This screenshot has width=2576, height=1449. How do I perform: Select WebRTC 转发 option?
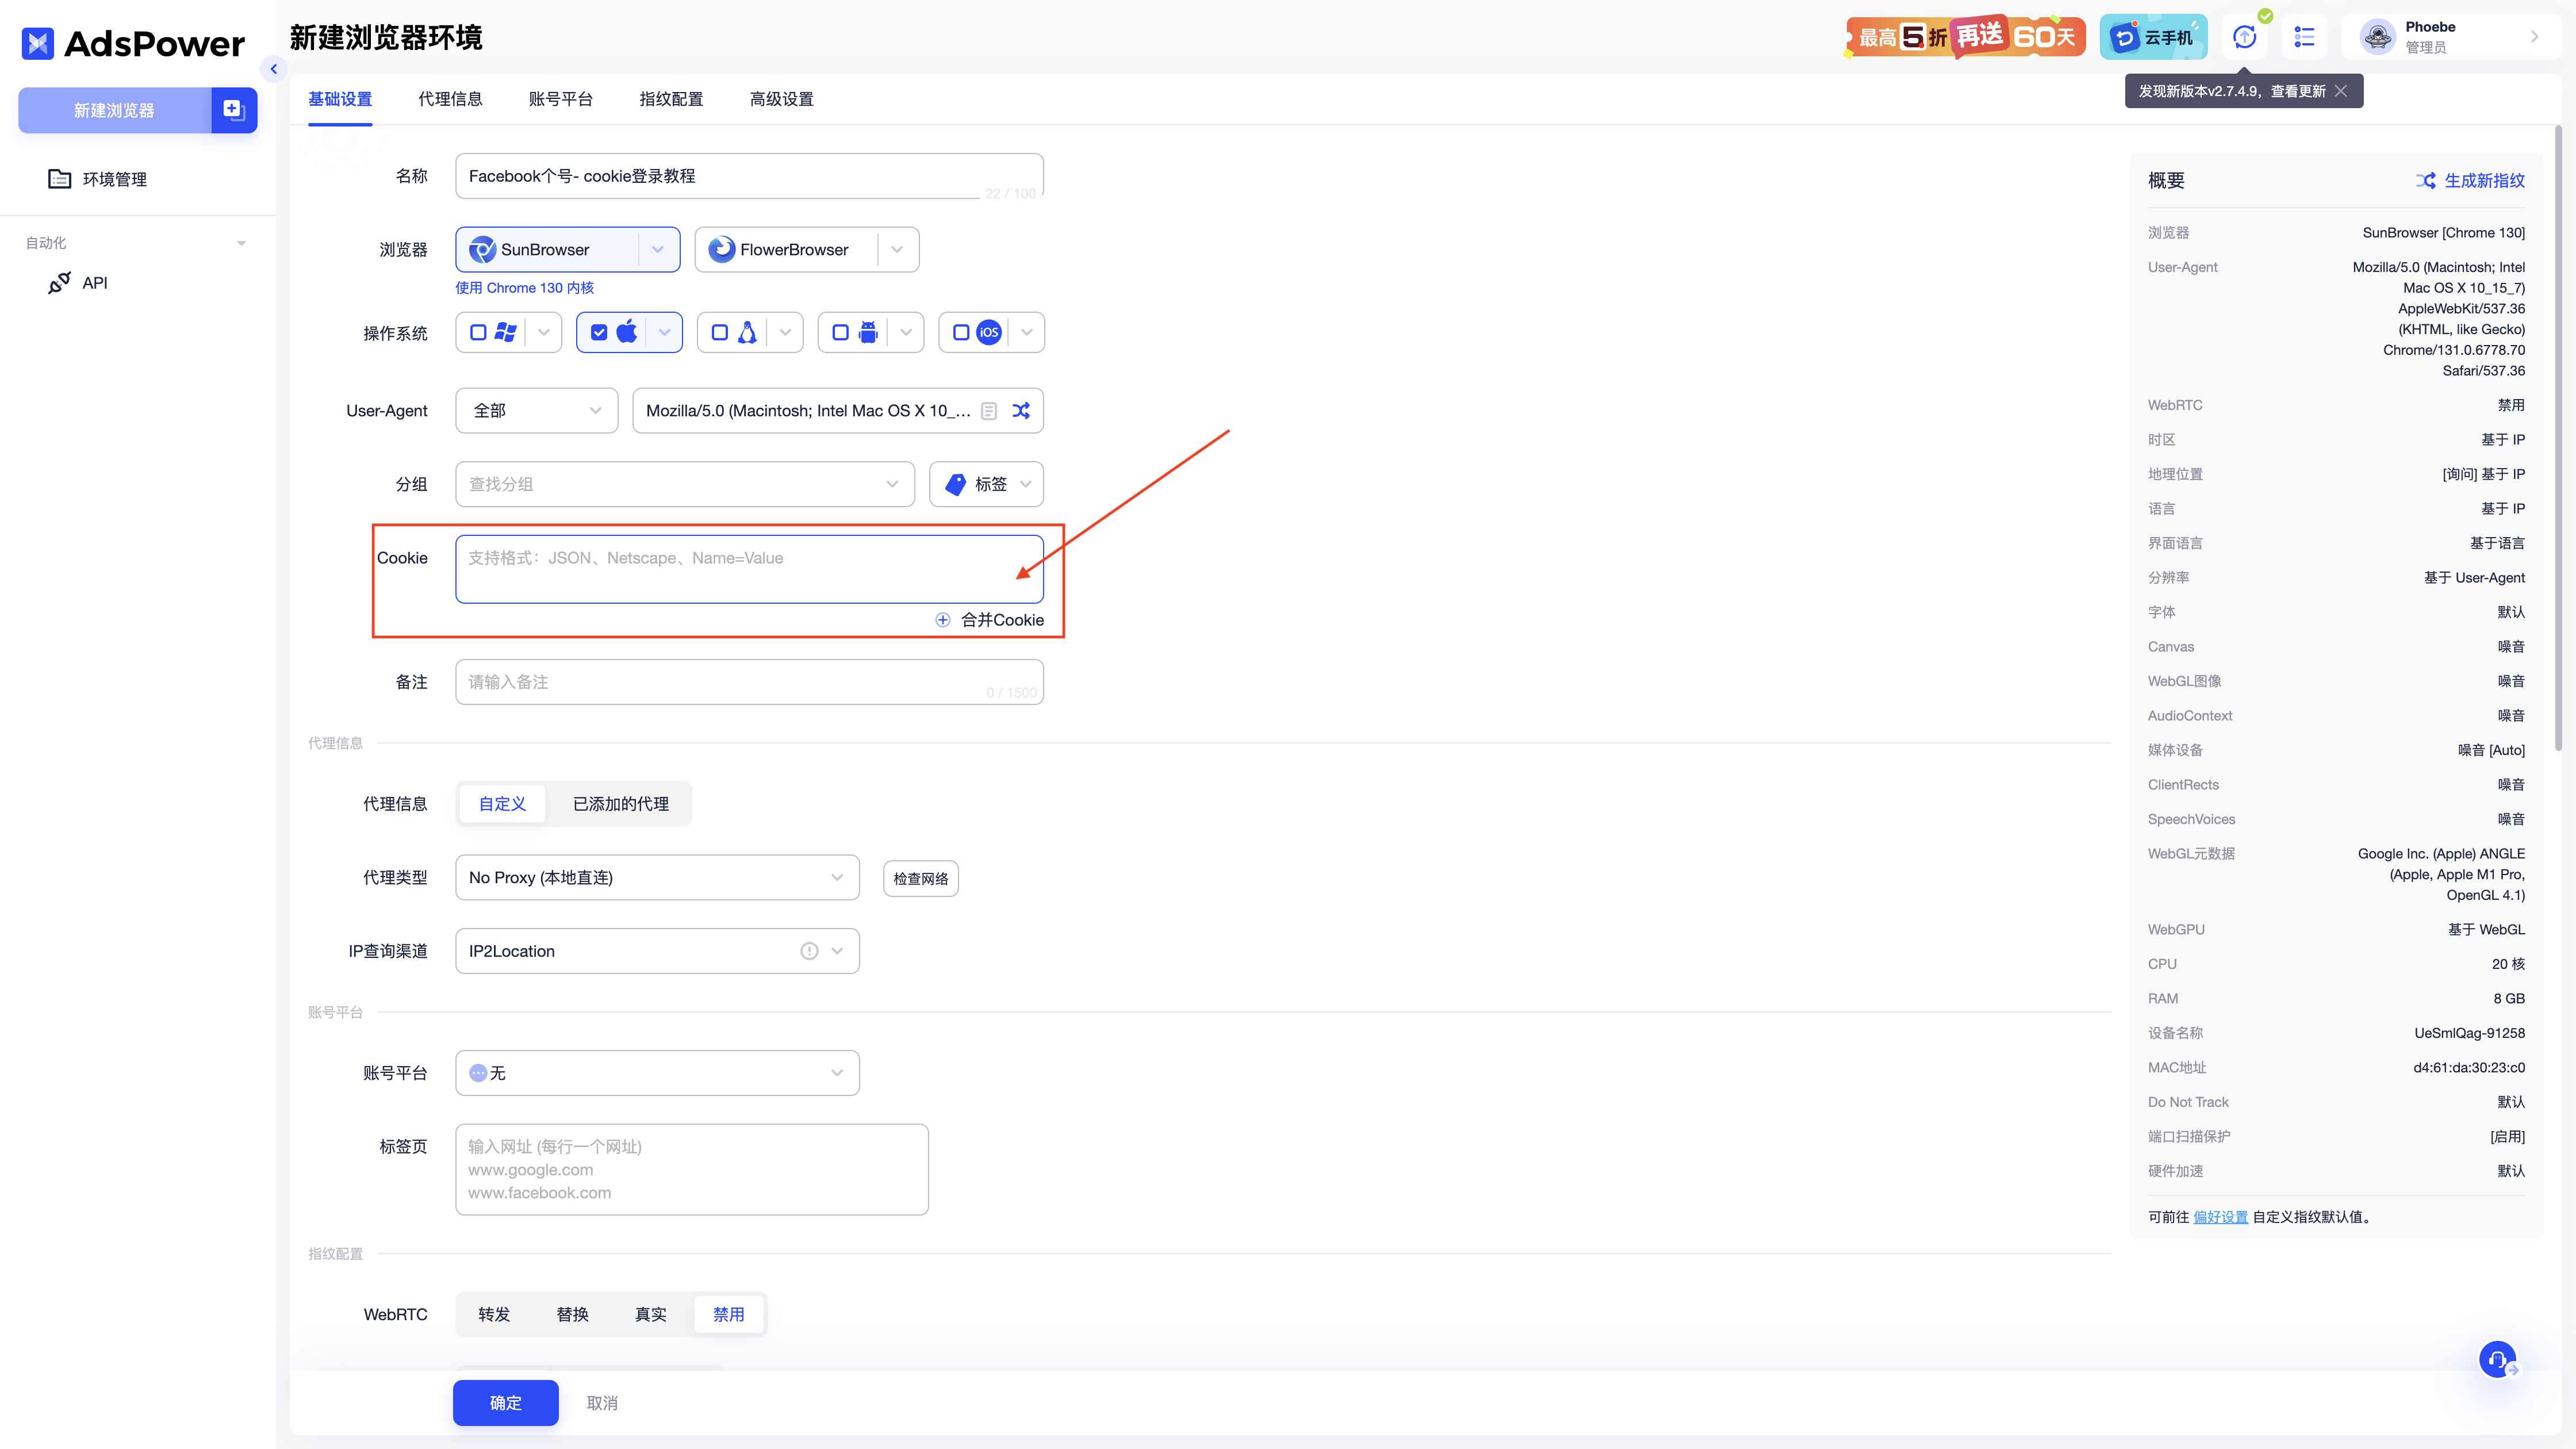494,1315
